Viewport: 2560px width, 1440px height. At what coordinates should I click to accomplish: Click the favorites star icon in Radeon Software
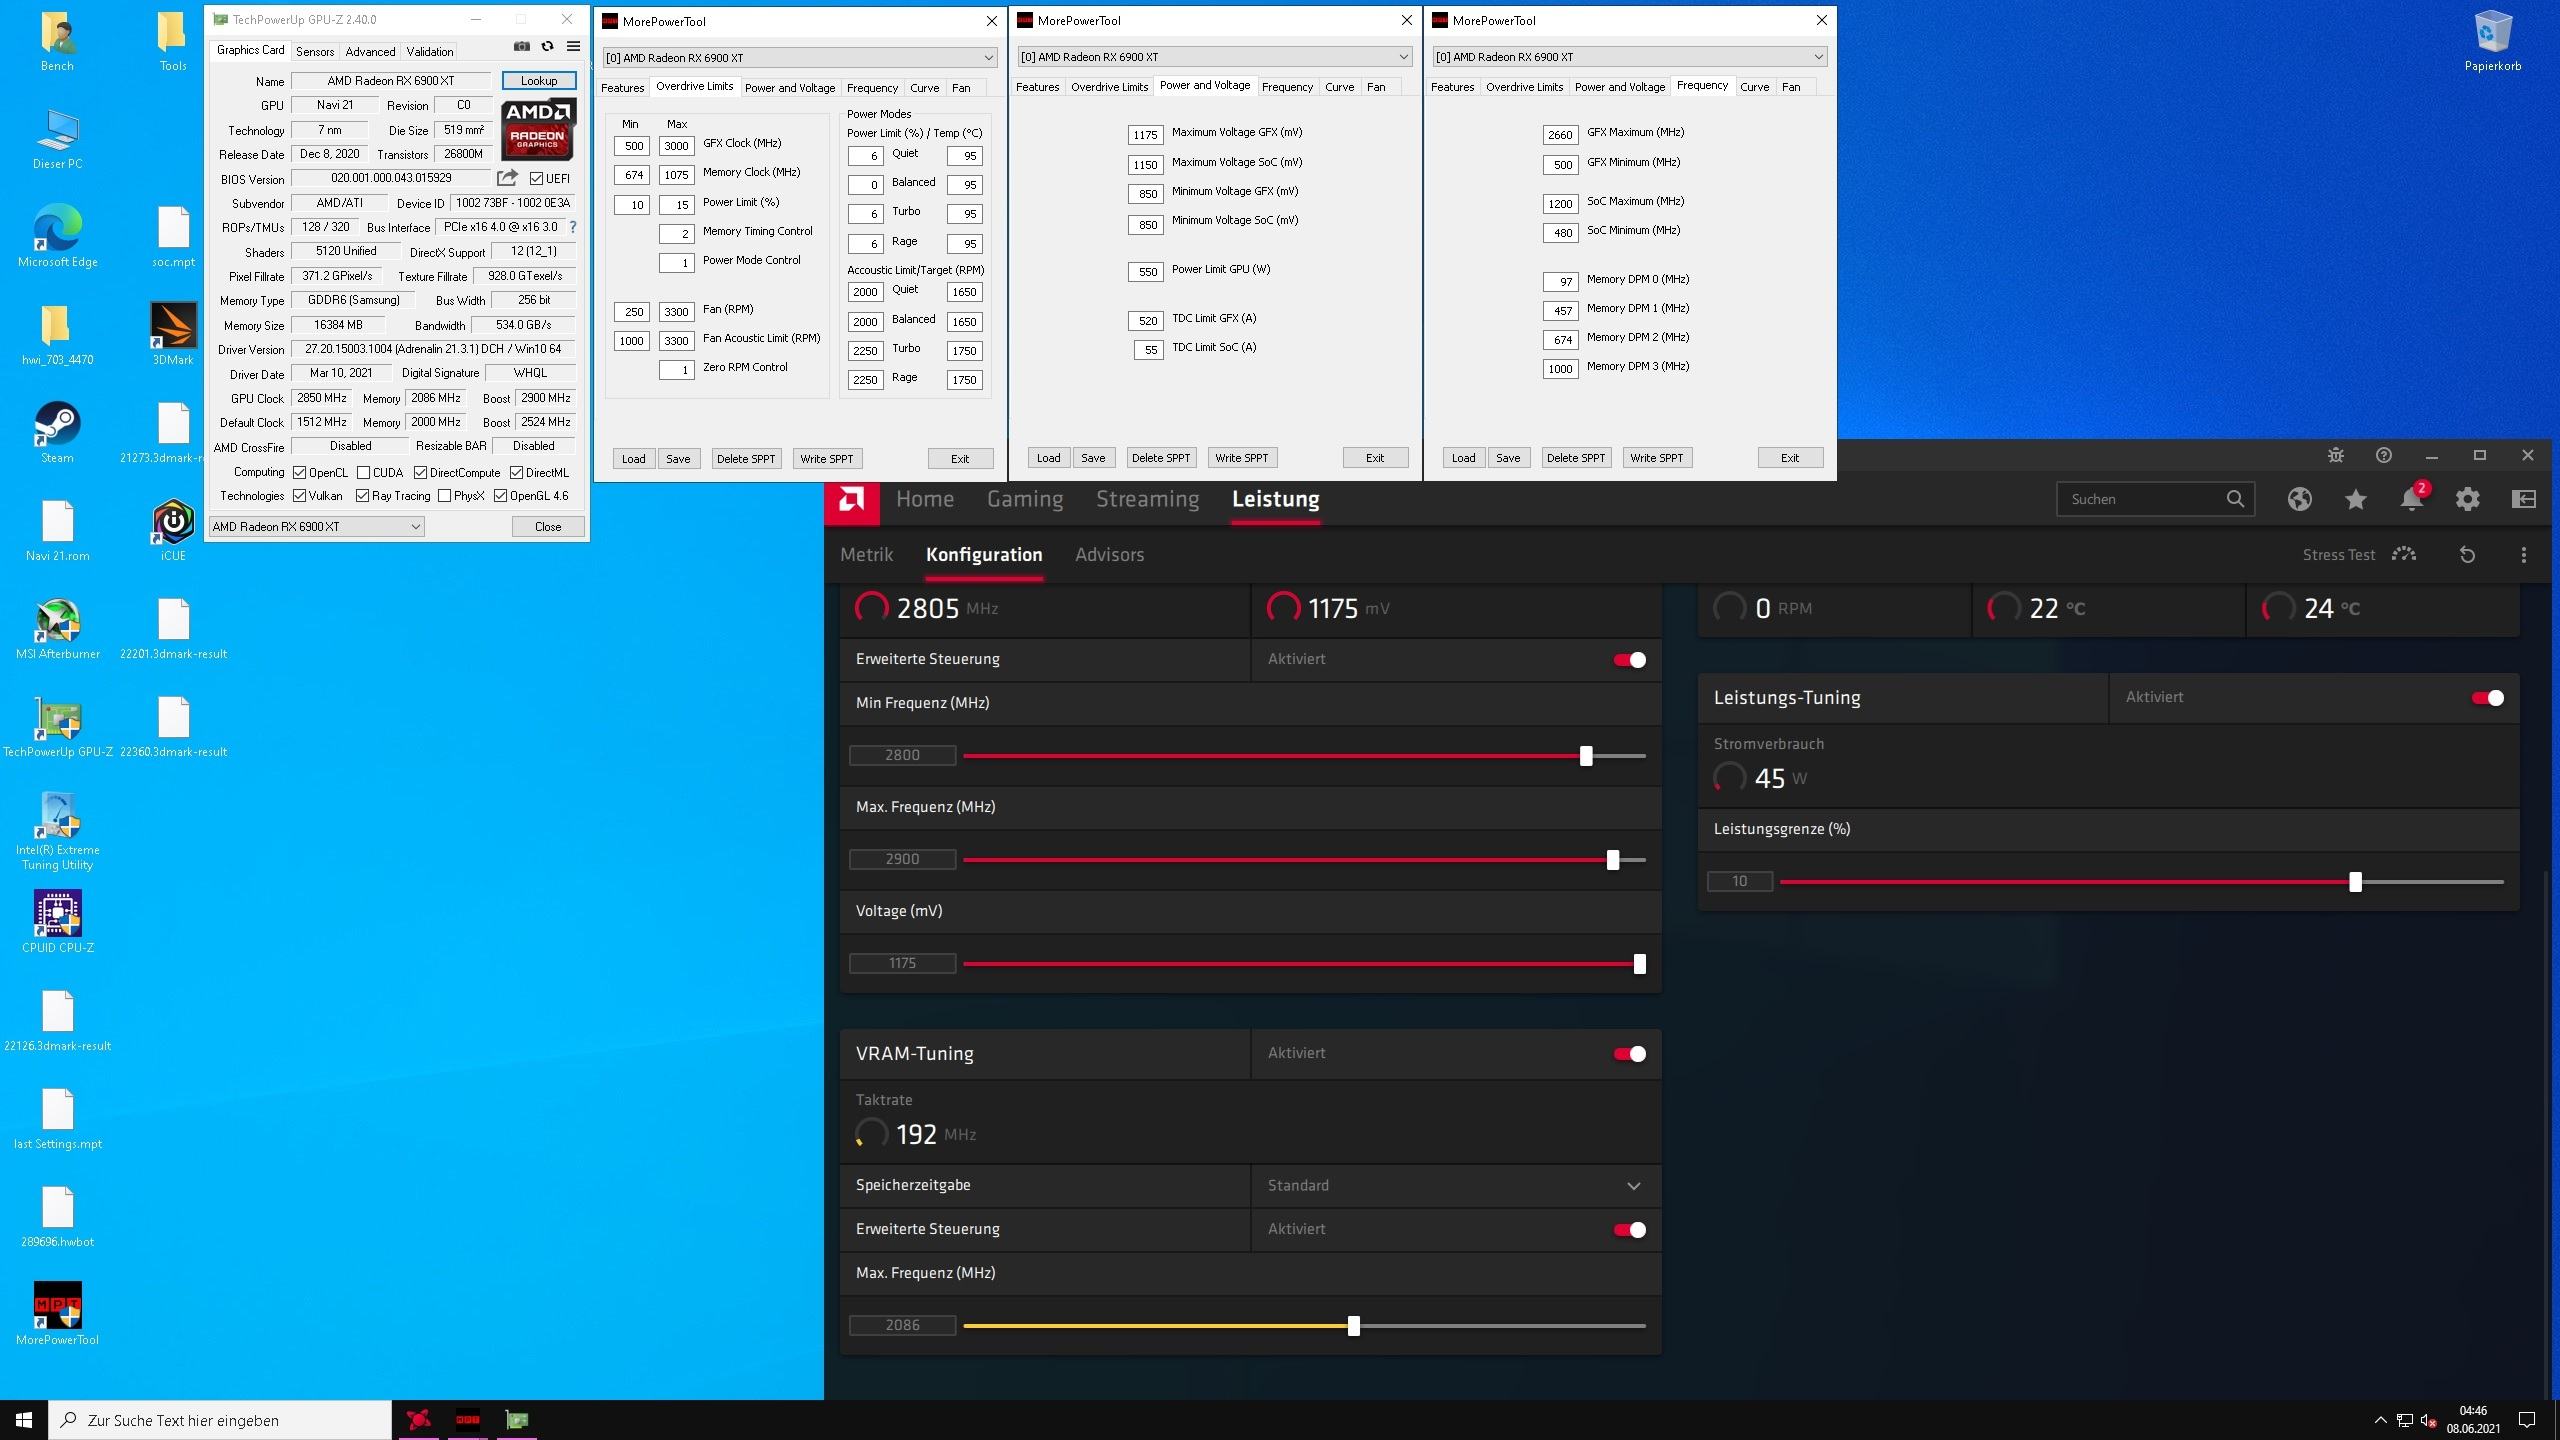[x=2355, y=499]
